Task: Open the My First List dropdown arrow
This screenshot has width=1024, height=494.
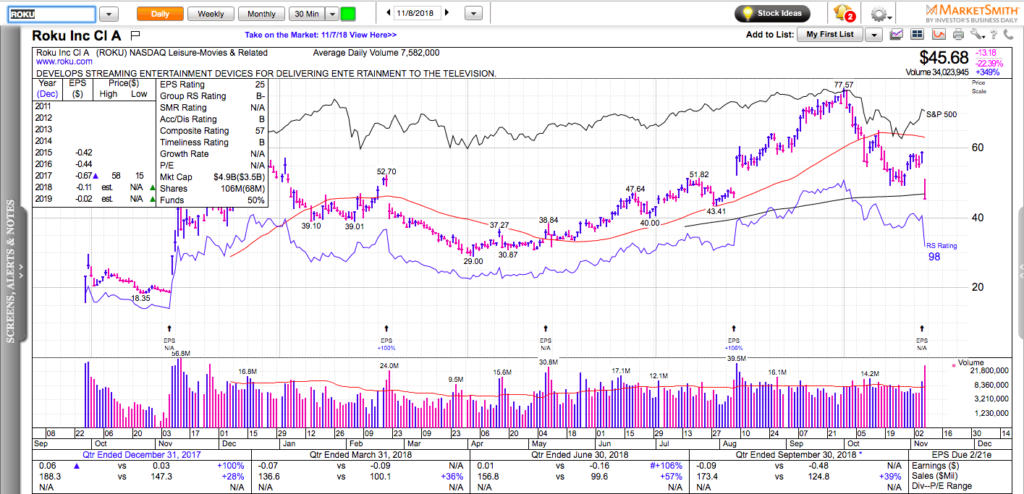Action: click(874, 35)
